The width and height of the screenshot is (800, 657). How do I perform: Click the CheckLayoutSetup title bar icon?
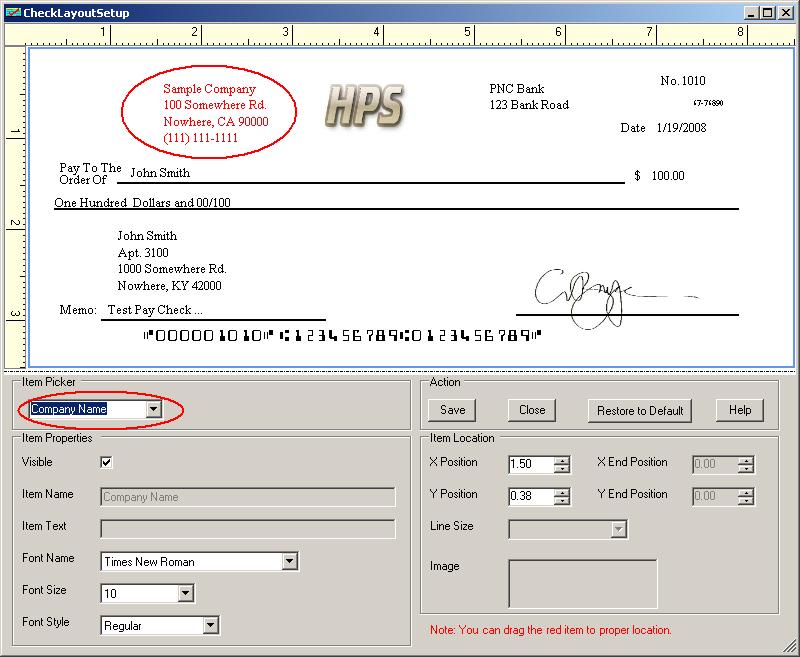tap(11, 13)
